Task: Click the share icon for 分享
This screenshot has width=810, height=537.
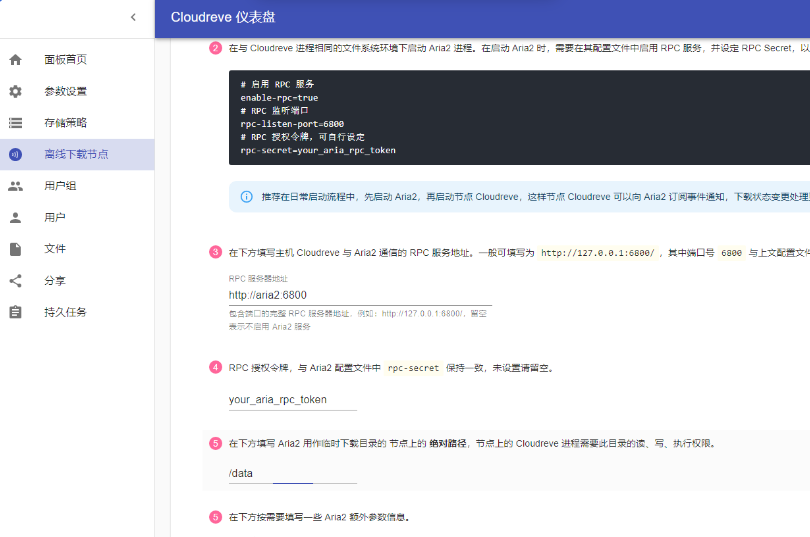Action: coord(15,281)
